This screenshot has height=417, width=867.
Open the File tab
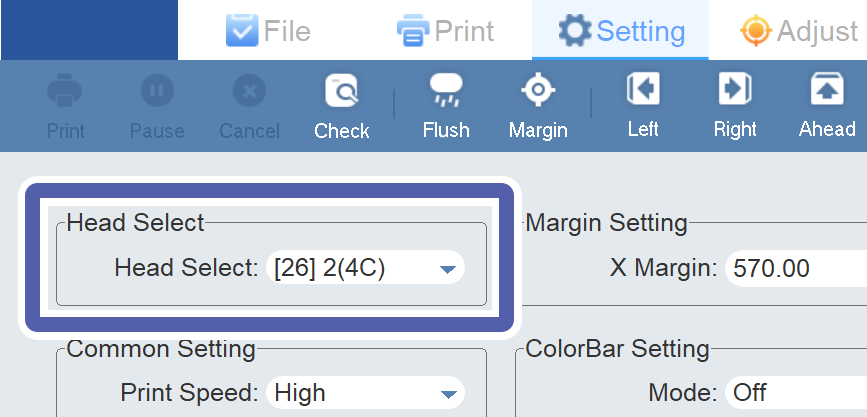tap(268, 31)
